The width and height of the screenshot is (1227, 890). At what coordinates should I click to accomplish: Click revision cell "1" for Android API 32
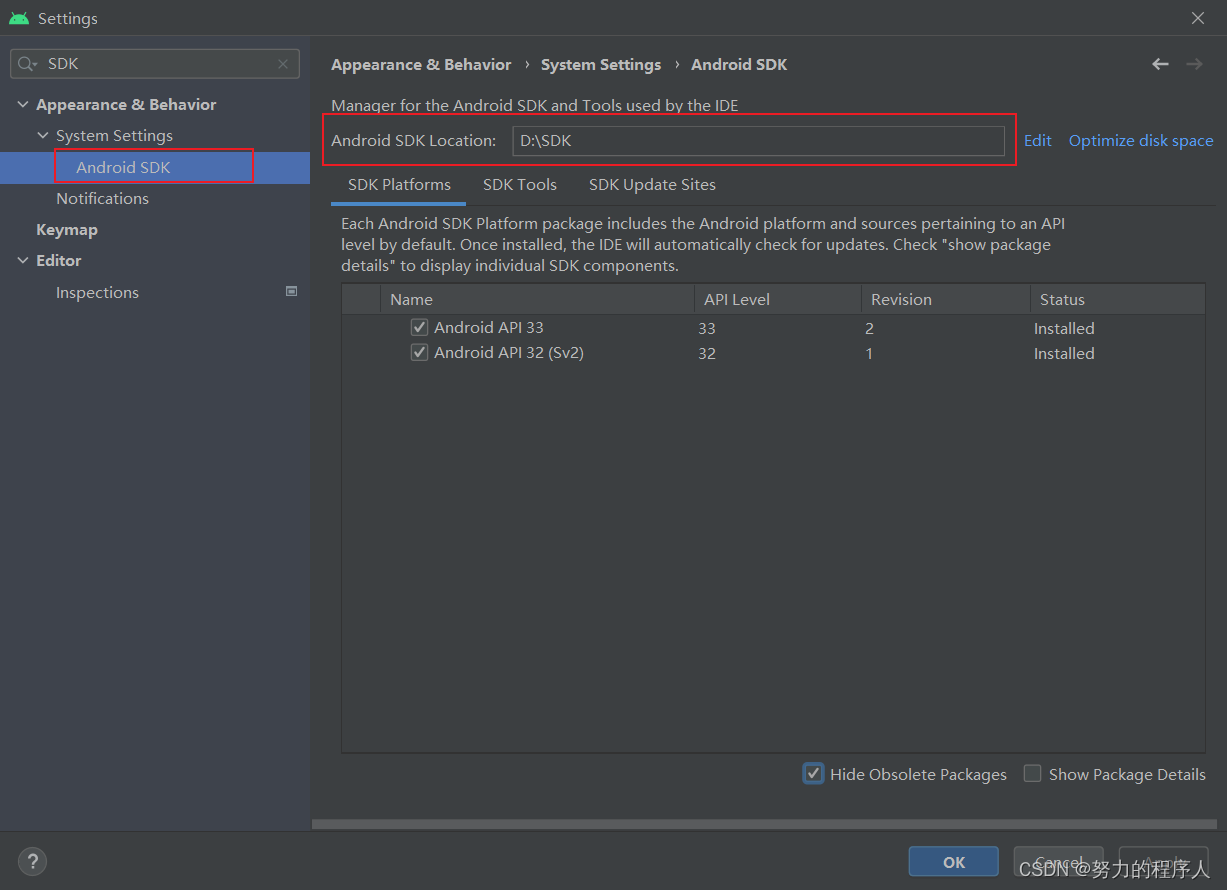[x=870, y=353]
